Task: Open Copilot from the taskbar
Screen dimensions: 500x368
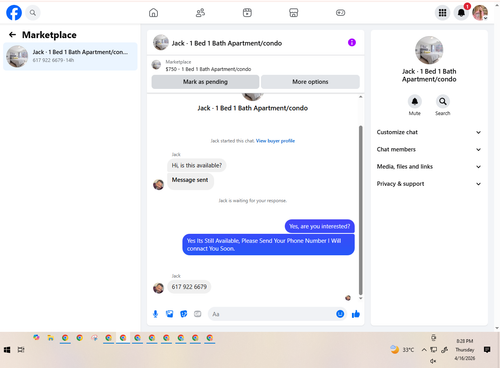Action: (36, 338)
